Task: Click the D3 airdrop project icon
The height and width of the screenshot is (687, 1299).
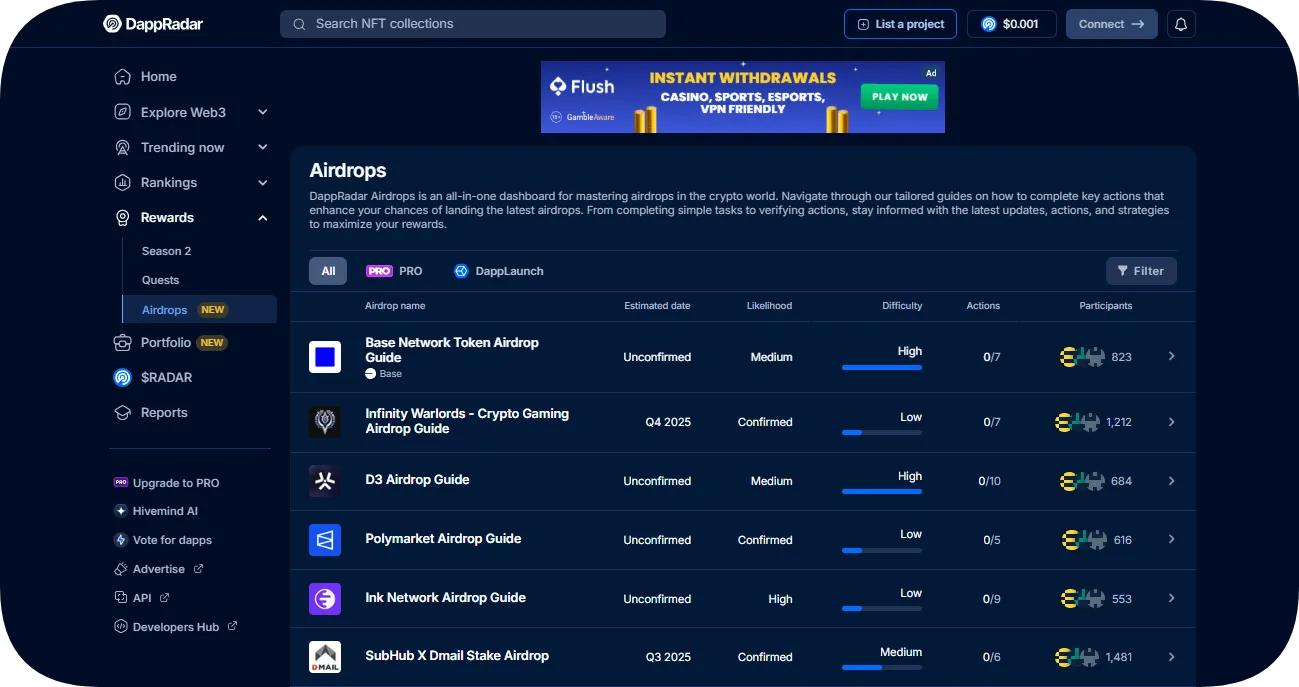Action: [325, 481]
